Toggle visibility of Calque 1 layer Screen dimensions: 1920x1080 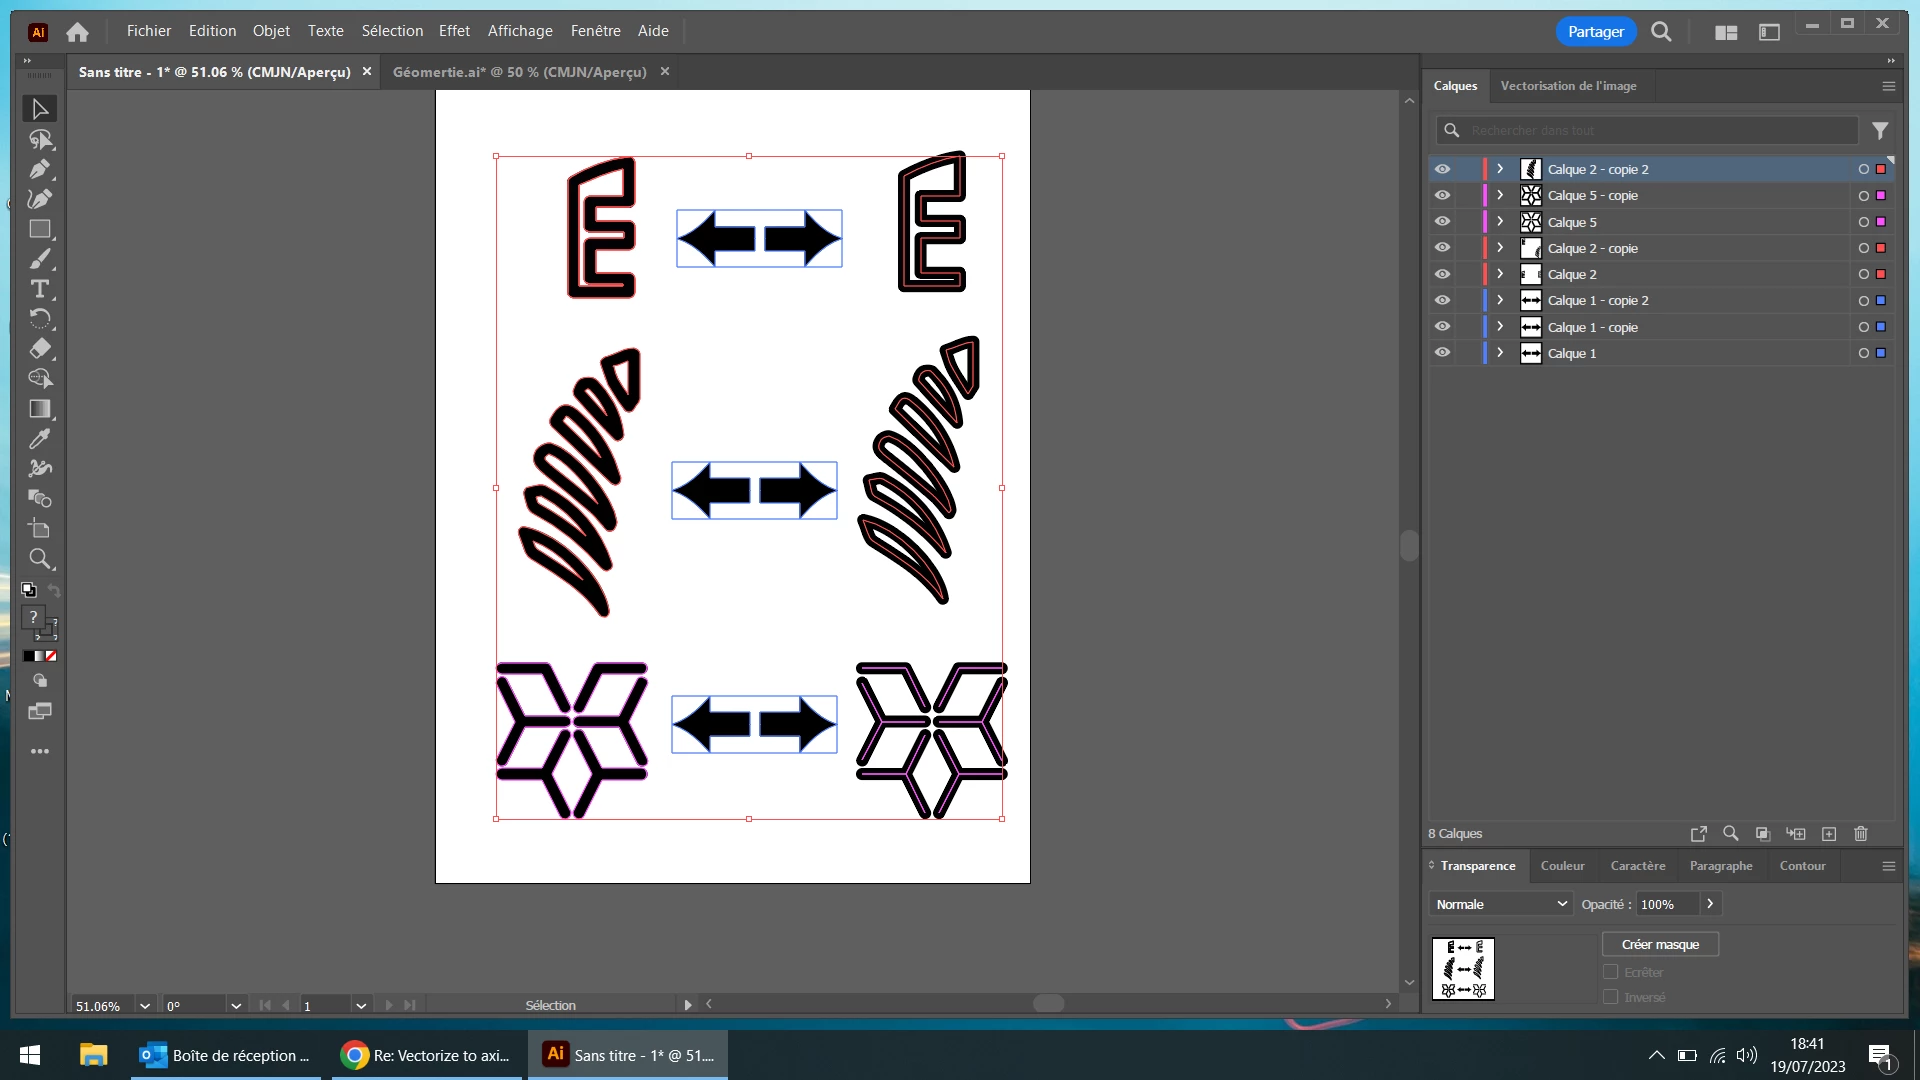1442,353
